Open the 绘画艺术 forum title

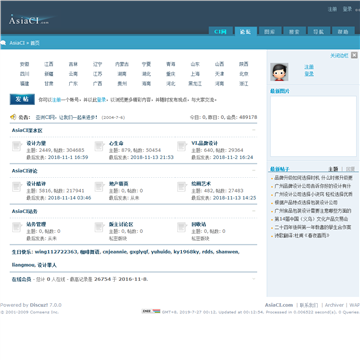point(201,184)
